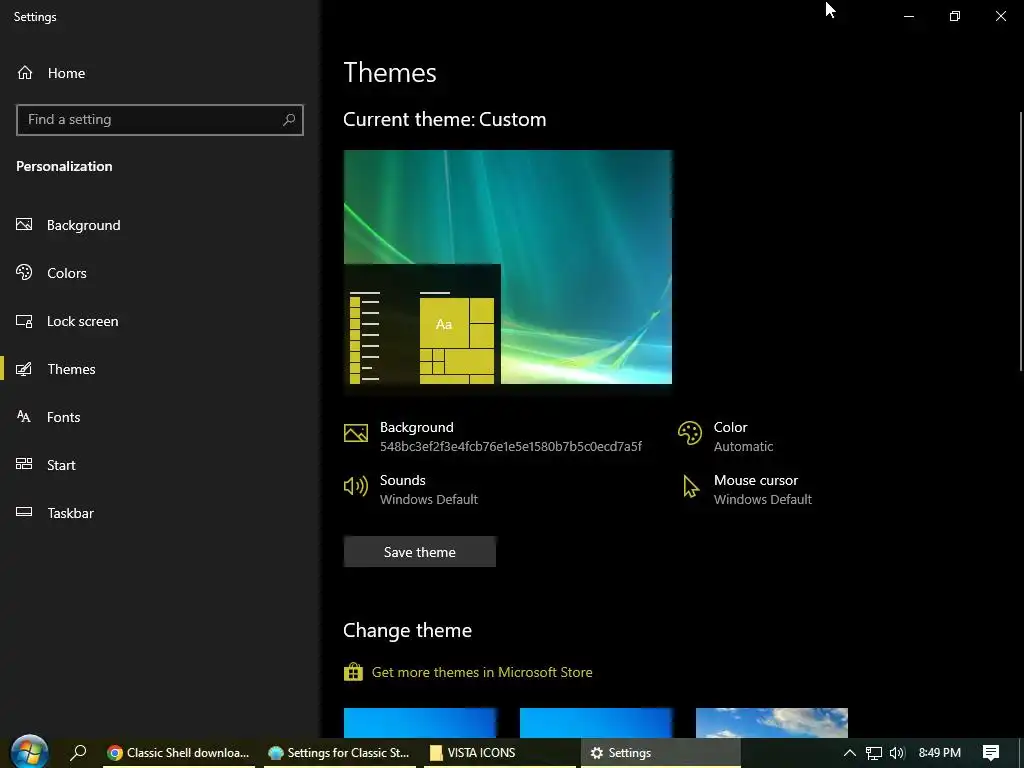
Task: Click the current theme preview image
Action: pyautogui.click(x=508, y=267)
